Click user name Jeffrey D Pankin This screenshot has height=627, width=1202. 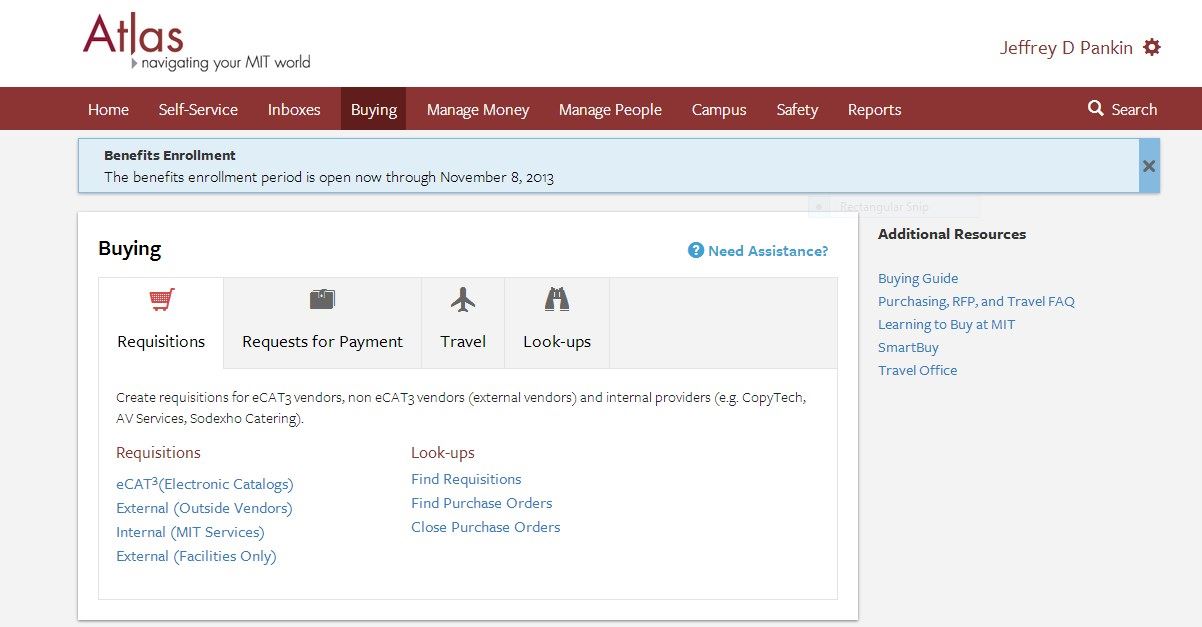coord(1066,48)
